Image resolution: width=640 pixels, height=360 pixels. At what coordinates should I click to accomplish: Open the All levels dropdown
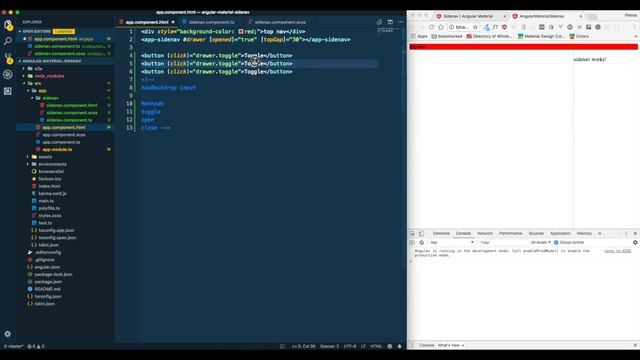[x=540, y=242]
